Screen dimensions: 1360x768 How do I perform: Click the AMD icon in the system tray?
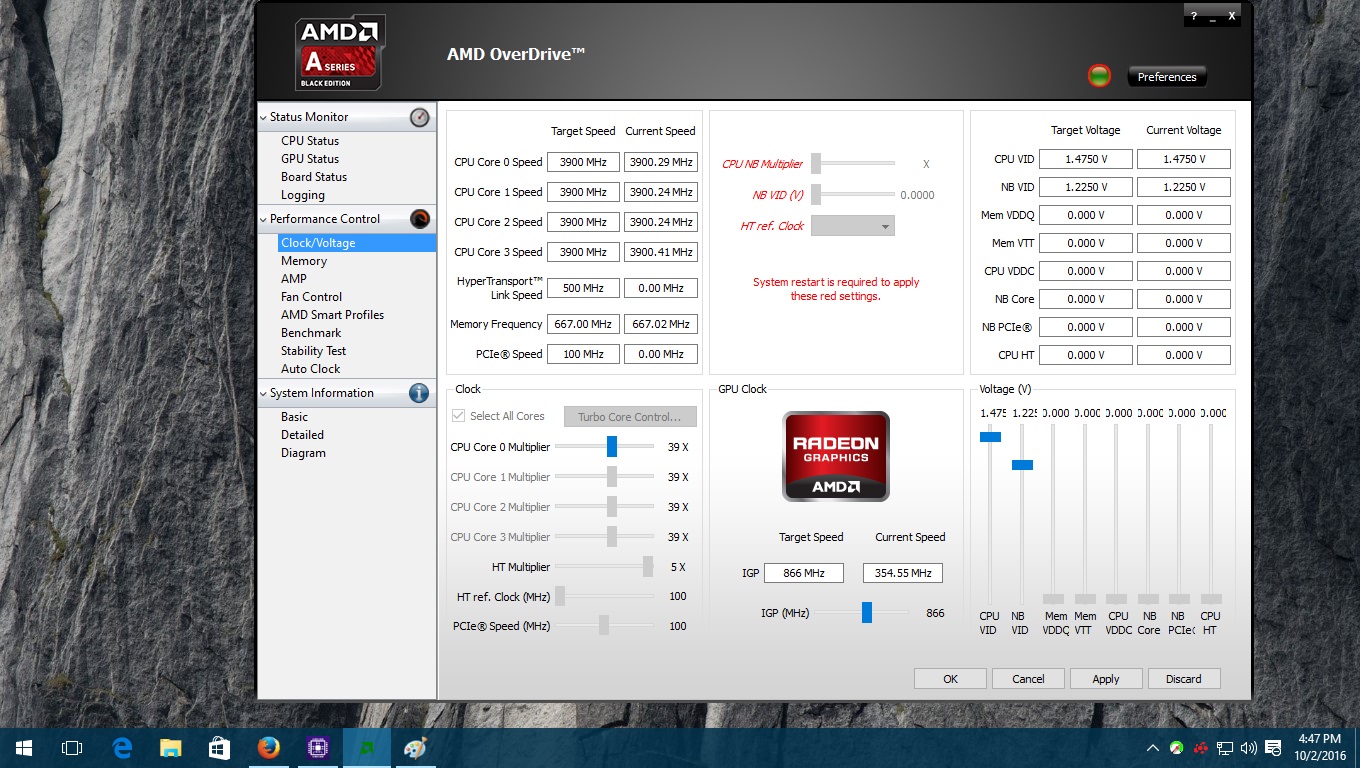pos(1199,747)
